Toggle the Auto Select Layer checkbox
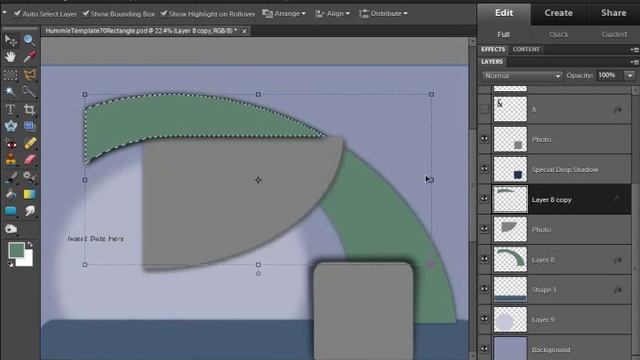 pyautogui.click(x=17, y=13)
